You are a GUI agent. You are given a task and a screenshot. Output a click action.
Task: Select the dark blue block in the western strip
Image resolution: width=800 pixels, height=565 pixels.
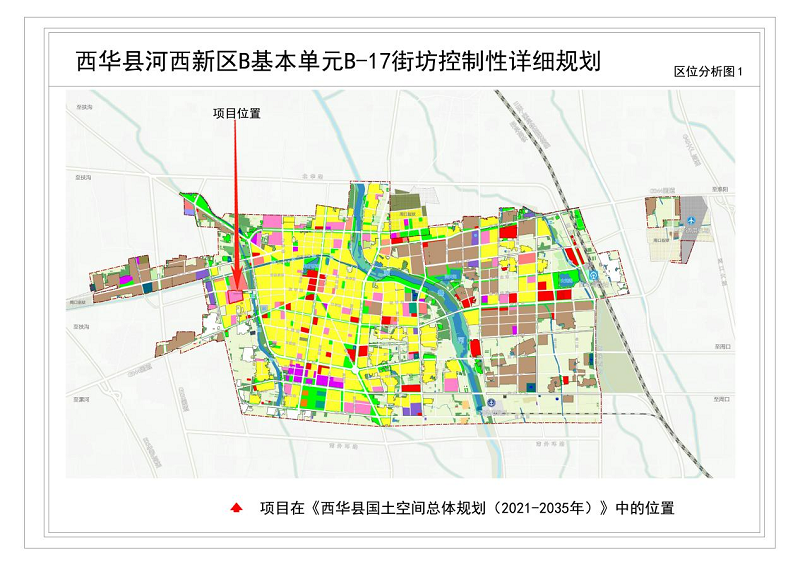point(148,287)
